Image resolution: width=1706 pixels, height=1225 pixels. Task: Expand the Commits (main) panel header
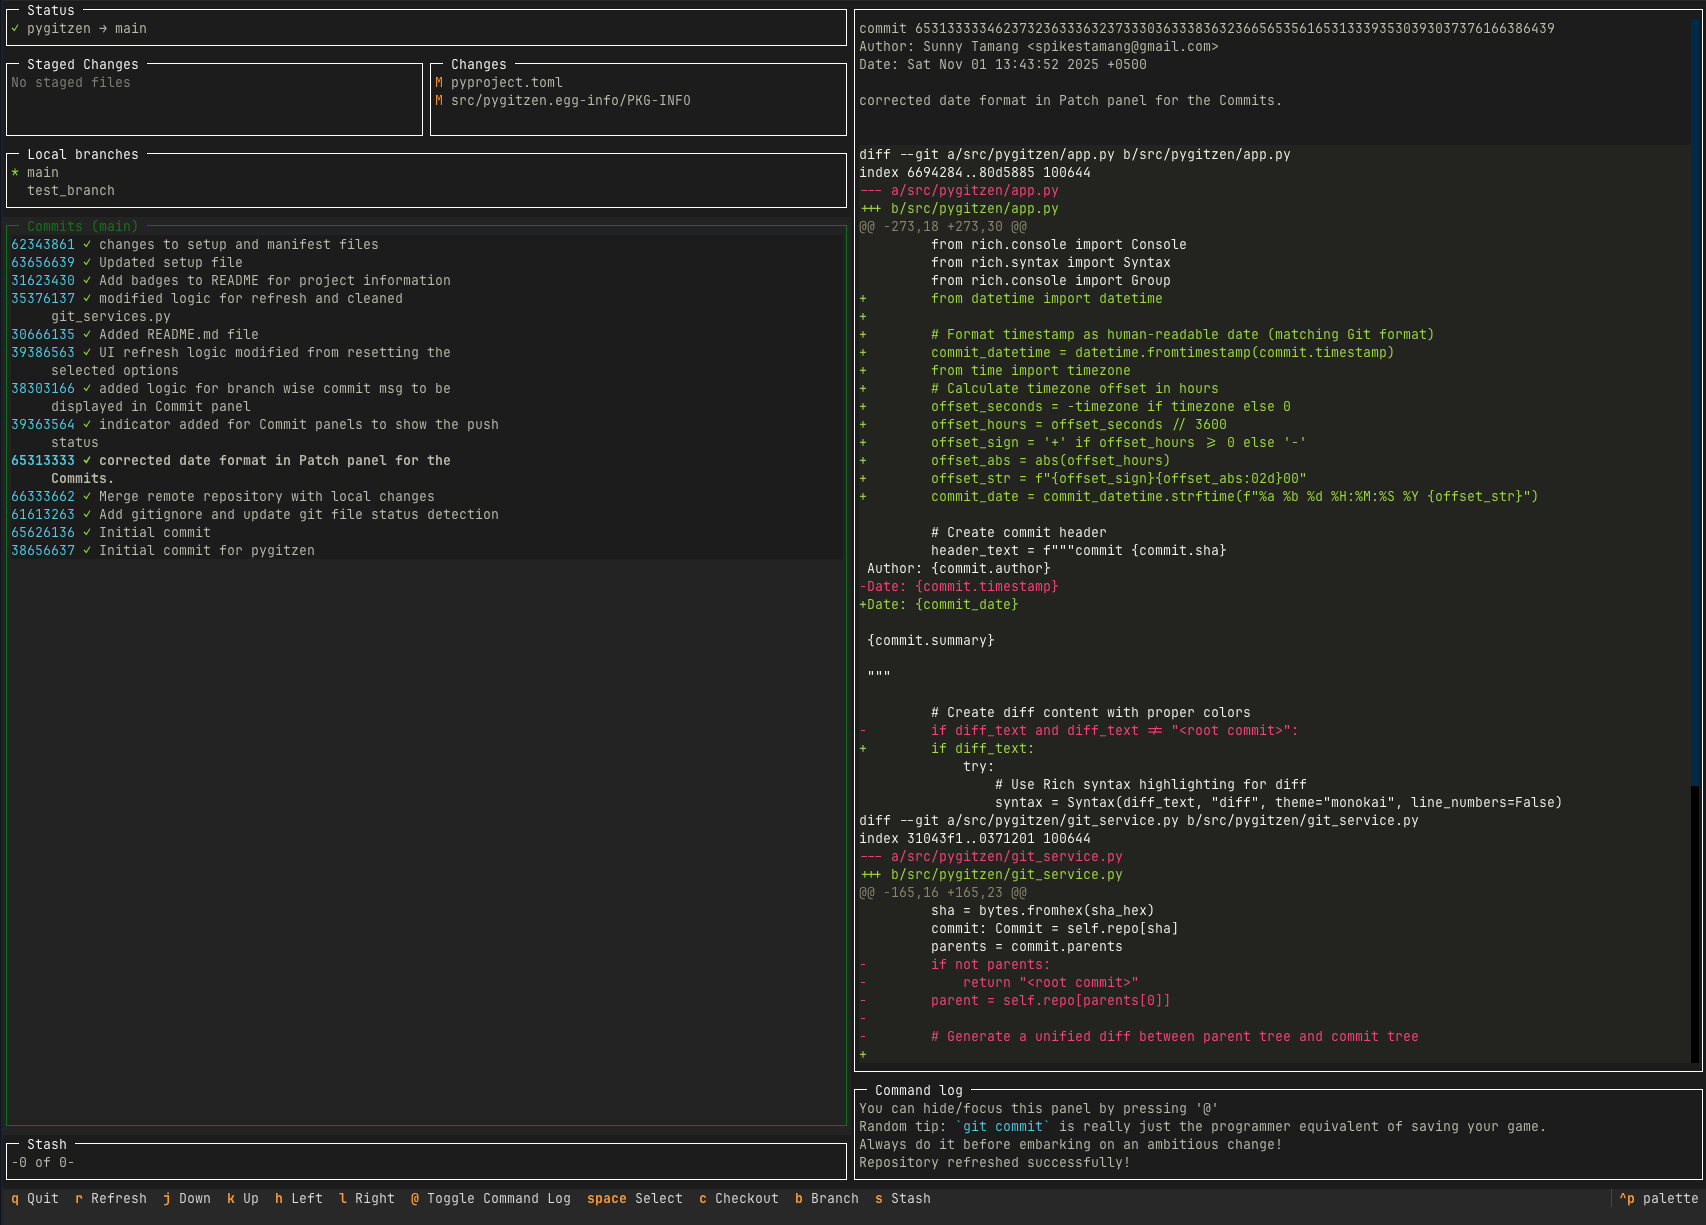pos(81,226)
